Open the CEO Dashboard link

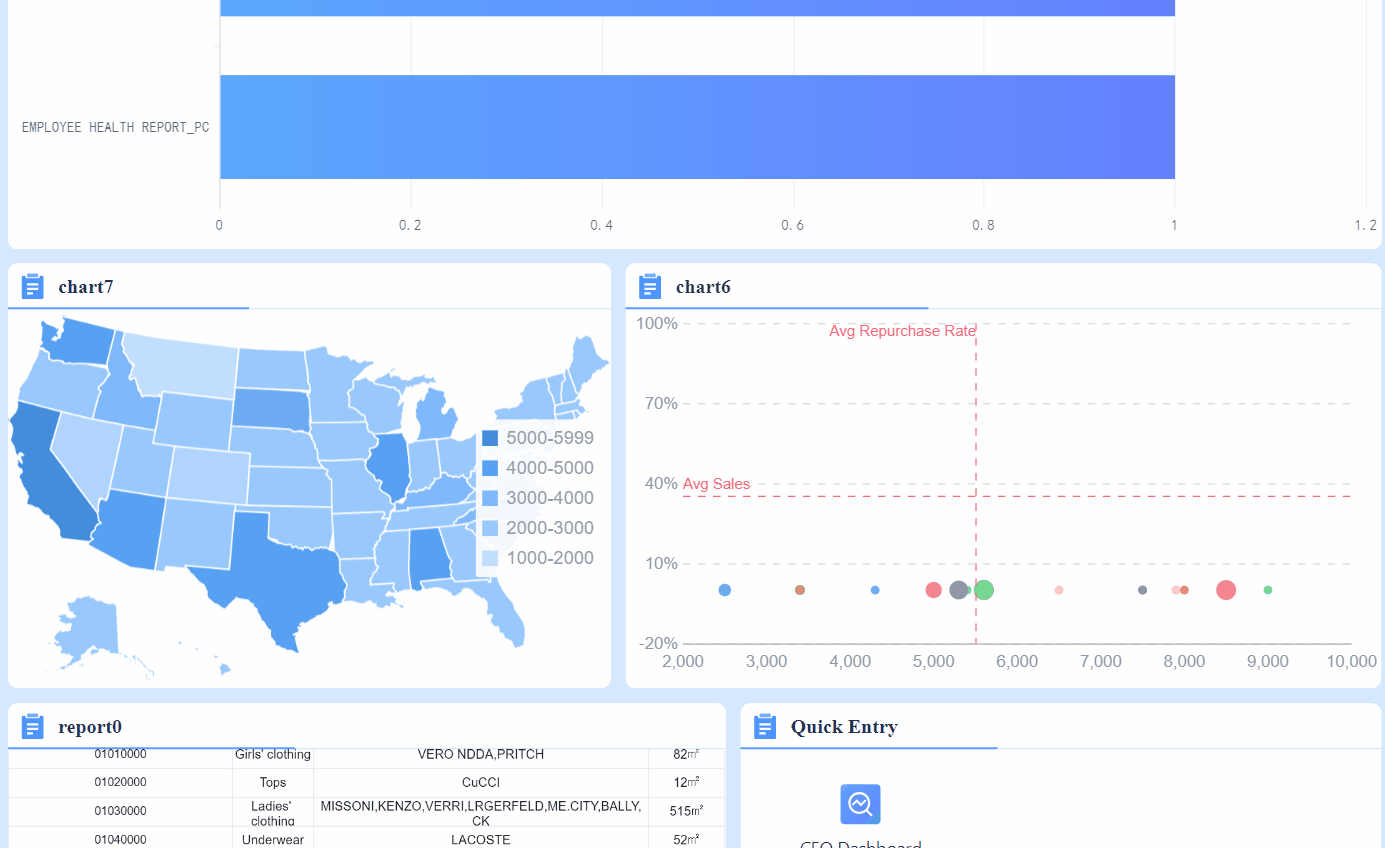tap(861, 842)
